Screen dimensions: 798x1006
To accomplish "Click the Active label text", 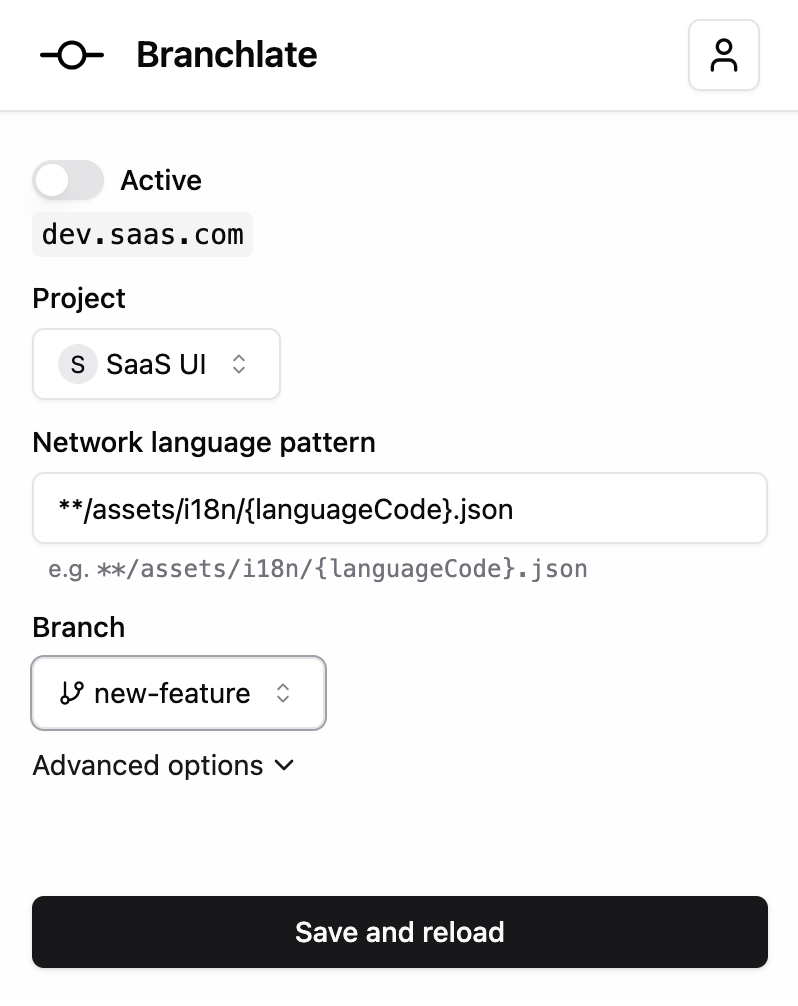I will point(161,180).
